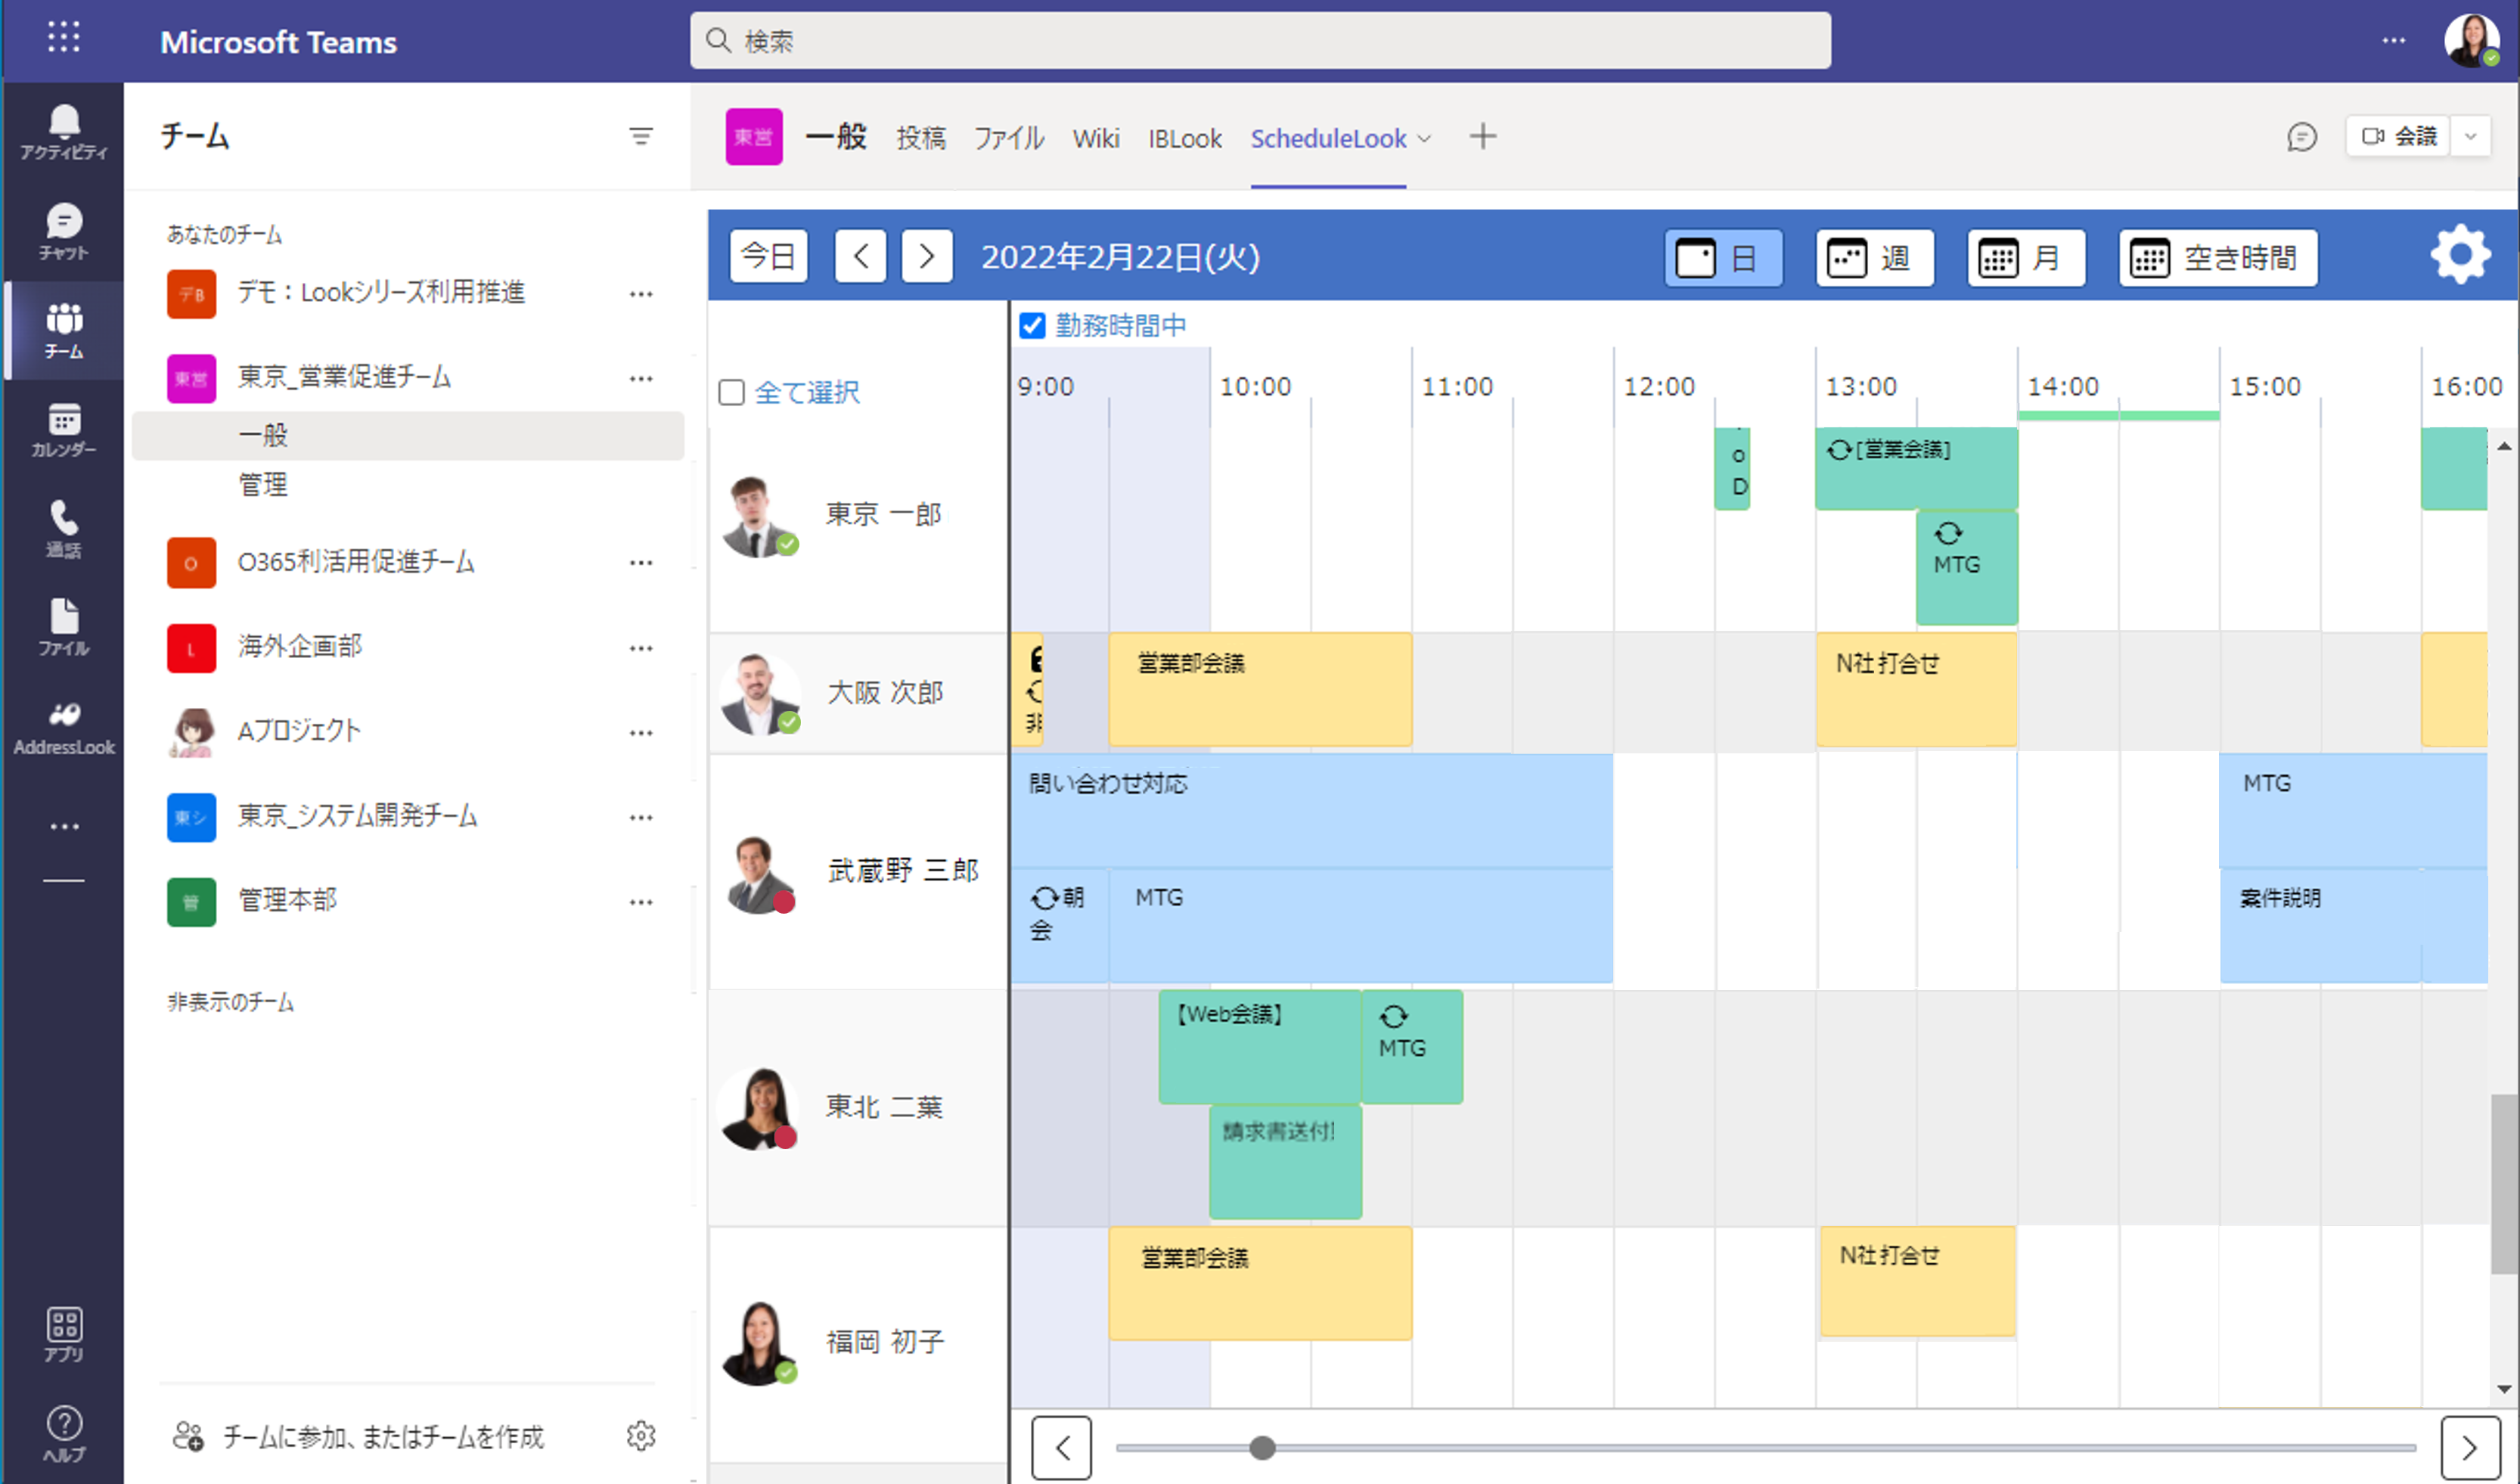The height and width of the screenshot is (1484, 2520).
Task: Click チームに参加、またはチームを作成 link
Action: pos(382,1437)
